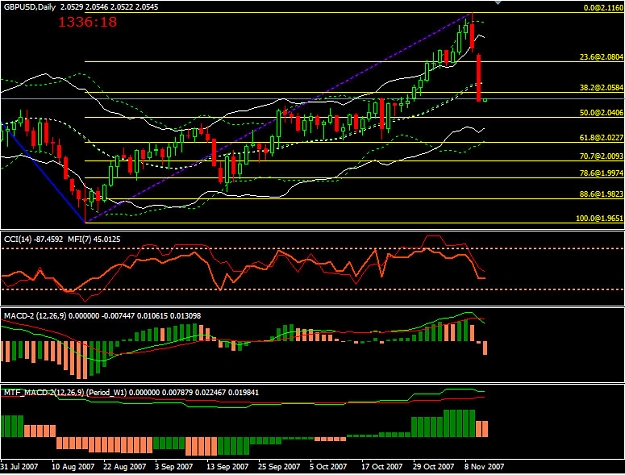Select the 0.0@2.1160 Fibonacci level label

[603, 8]
